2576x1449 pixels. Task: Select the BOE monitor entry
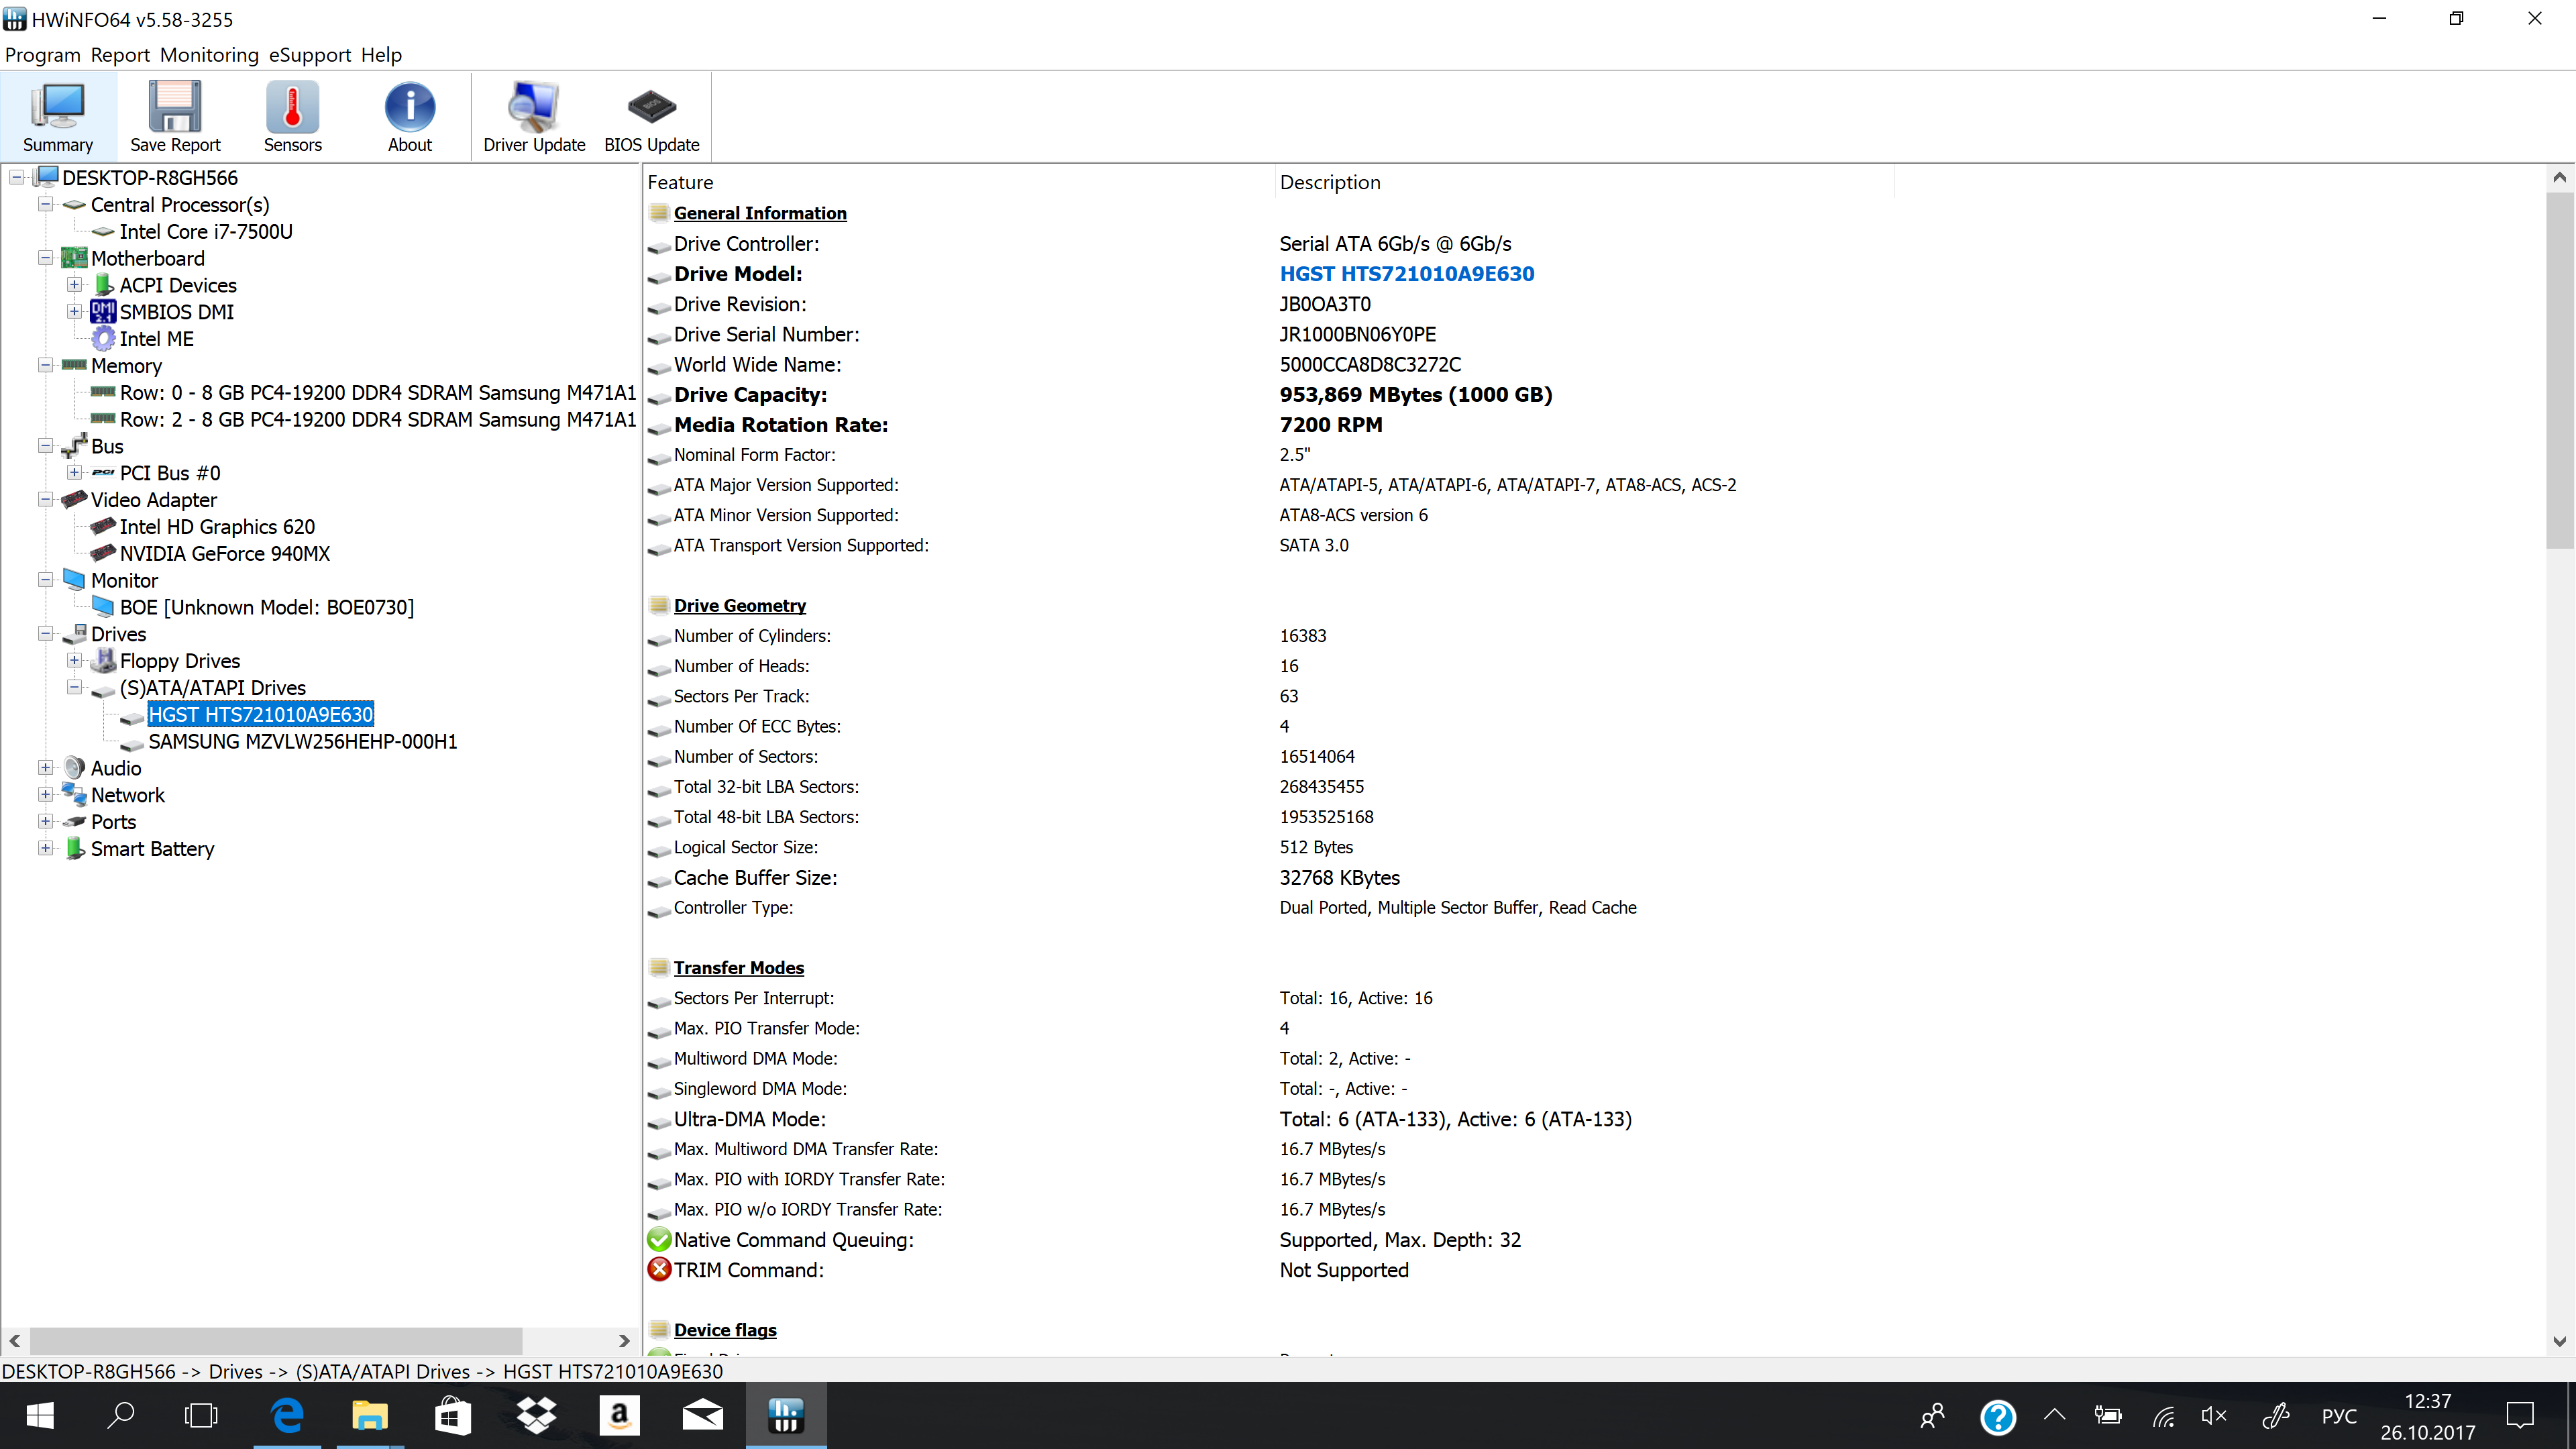pyautogui.click(x=267, y=607)
